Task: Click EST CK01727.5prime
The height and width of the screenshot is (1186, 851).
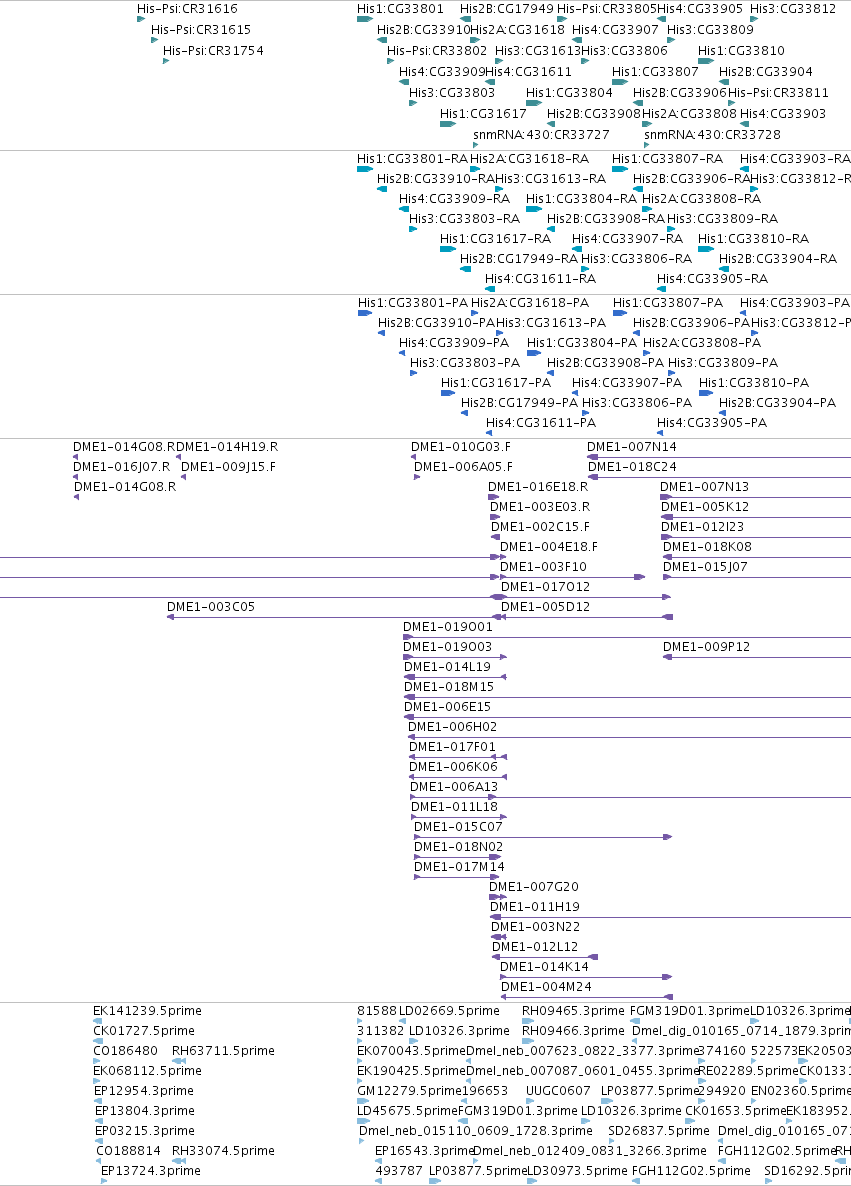Action: pos(144,1031)
